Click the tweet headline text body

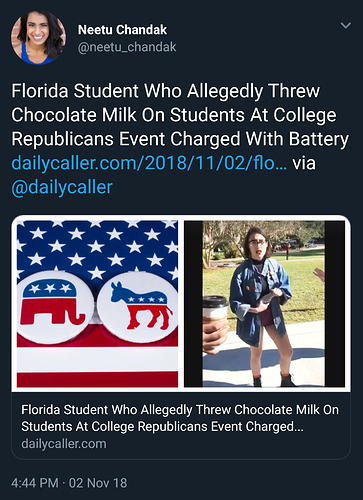[180, 115]
